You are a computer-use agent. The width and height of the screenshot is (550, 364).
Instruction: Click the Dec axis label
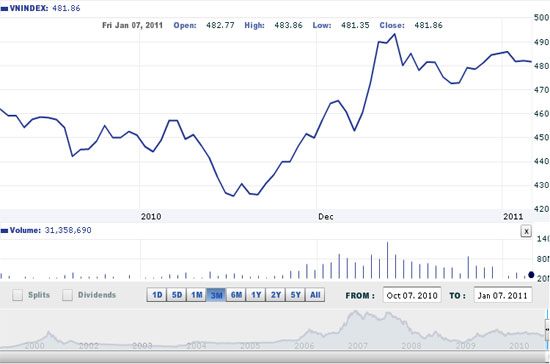point(326,217)
